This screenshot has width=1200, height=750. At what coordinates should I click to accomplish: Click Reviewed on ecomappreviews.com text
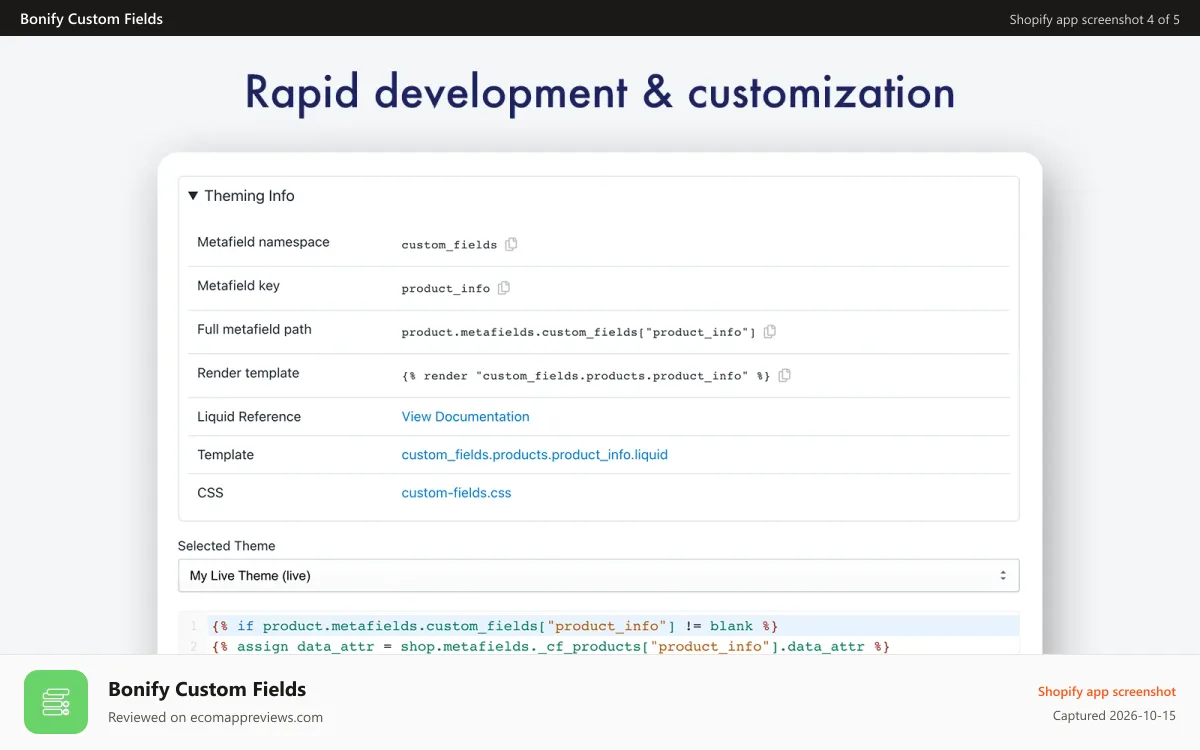[x=215, y=717]
